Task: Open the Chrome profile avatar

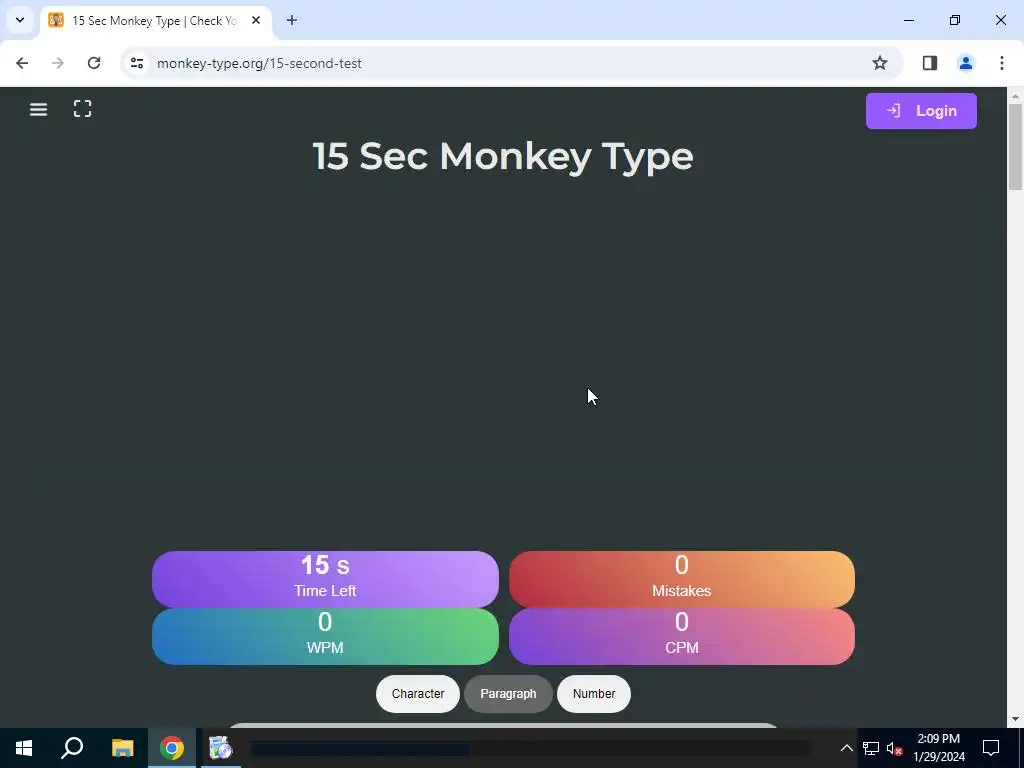Action: 966,63
